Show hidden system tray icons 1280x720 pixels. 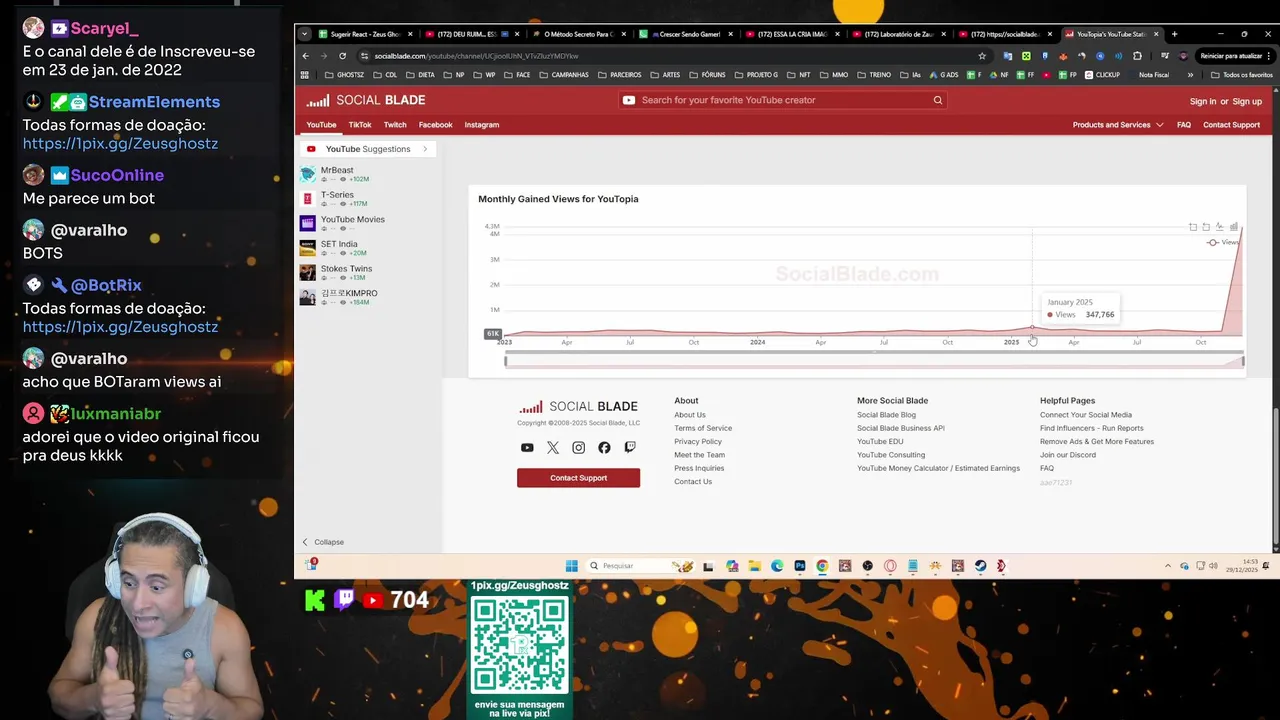1167,566
